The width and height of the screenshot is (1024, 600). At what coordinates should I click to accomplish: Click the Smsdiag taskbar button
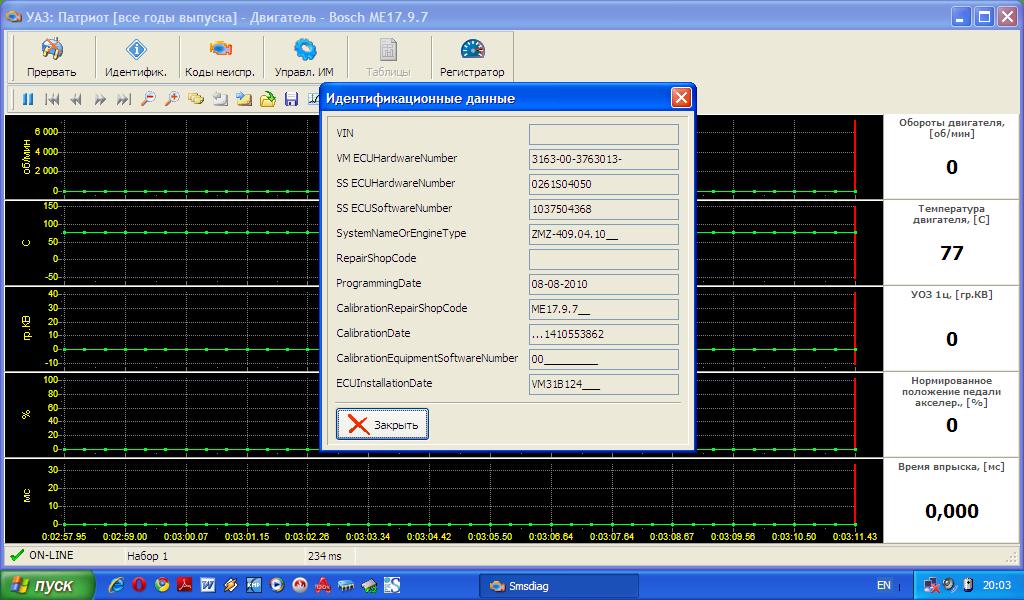tap(559, 586)
